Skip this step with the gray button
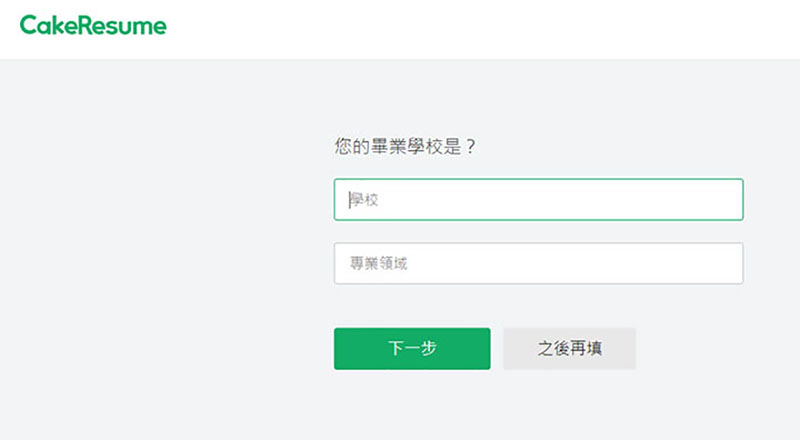The height and width of the screenshot is (440, 800). click(x=569, y=349)
